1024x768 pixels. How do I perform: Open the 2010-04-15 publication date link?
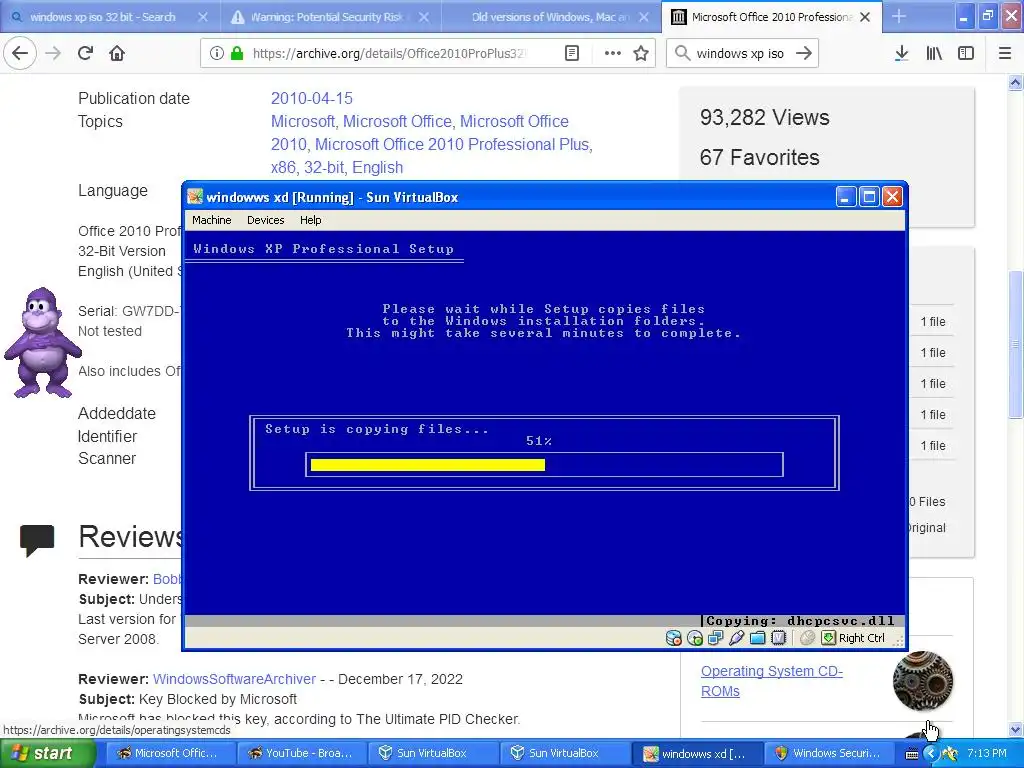click(312, 98)
